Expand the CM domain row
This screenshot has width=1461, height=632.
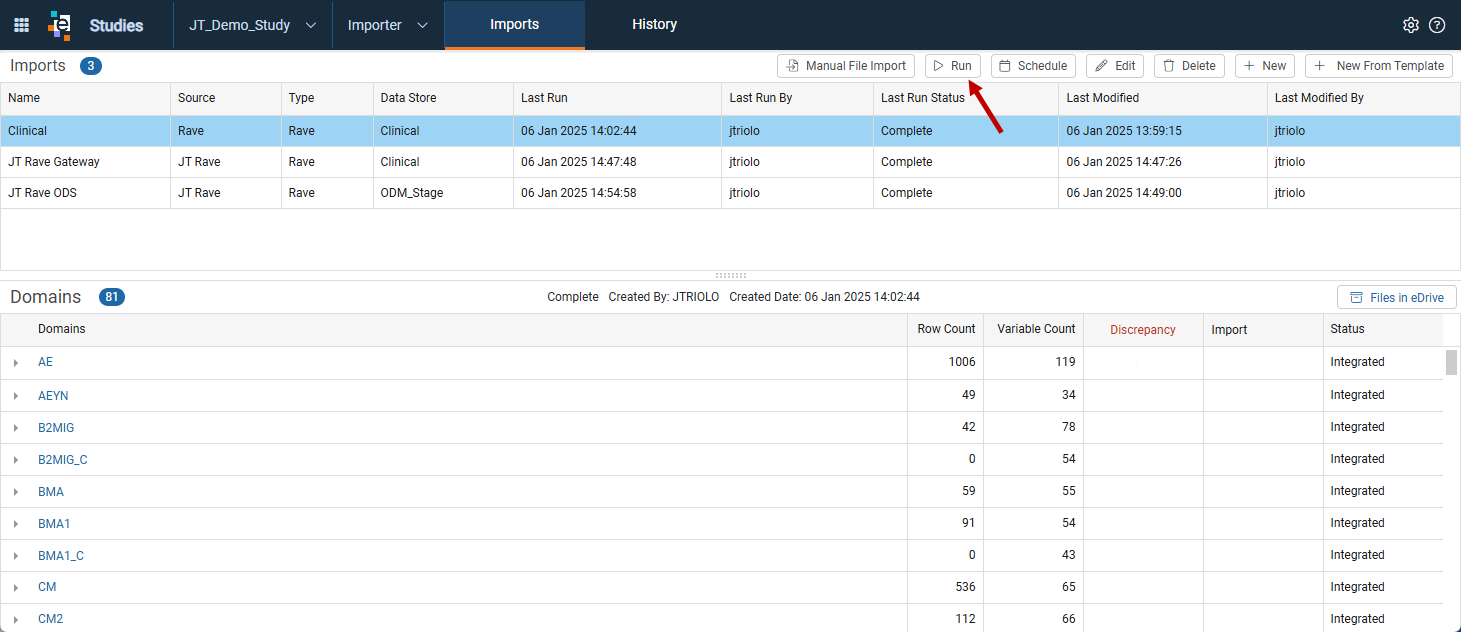tap(16, 588)
